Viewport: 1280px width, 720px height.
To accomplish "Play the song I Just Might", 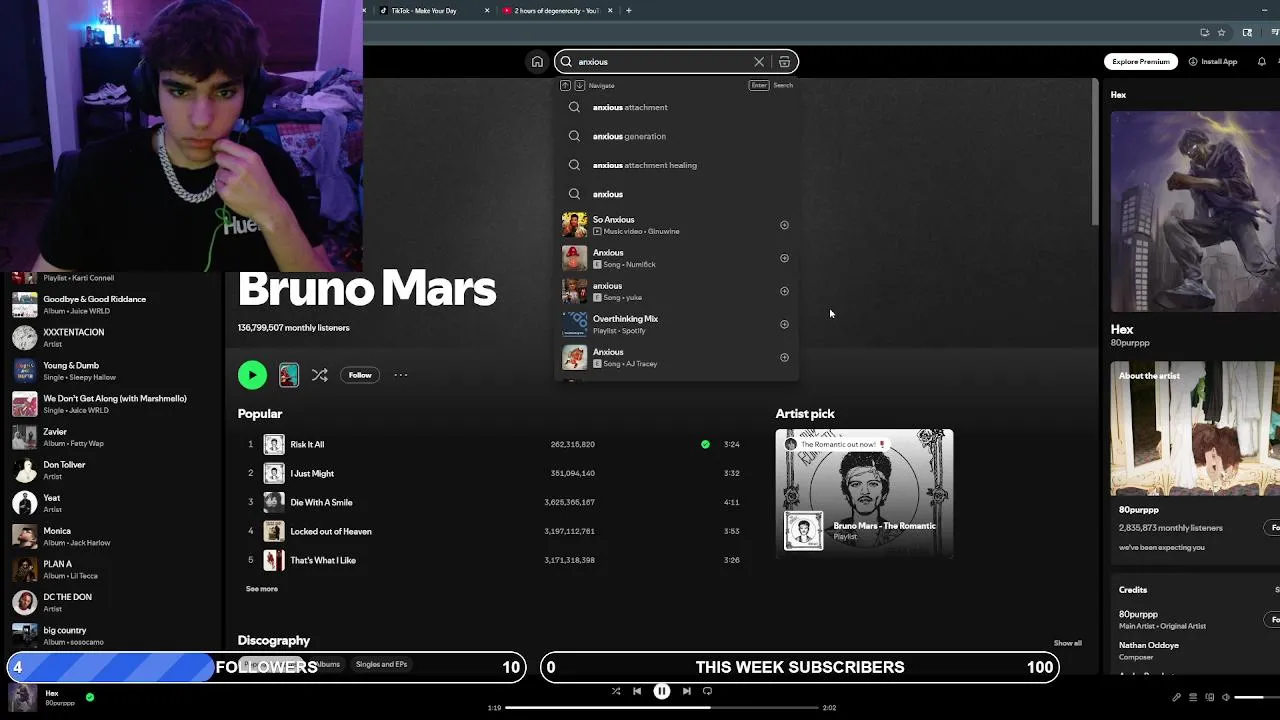I will pyautogui.click(x=312, y=473).
